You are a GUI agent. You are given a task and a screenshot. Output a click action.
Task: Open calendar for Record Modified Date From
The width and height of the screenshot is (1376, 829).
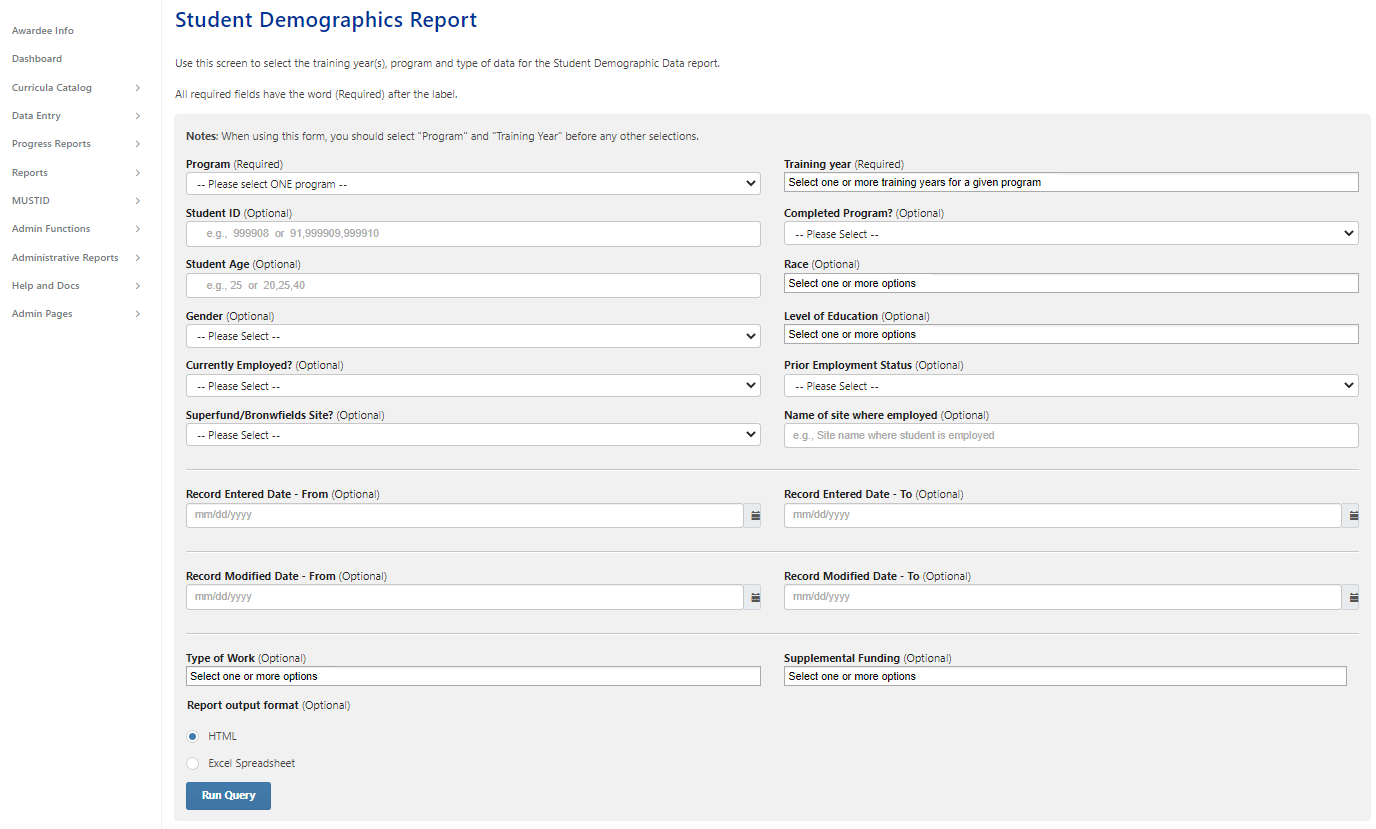click(x=755, y=598)
